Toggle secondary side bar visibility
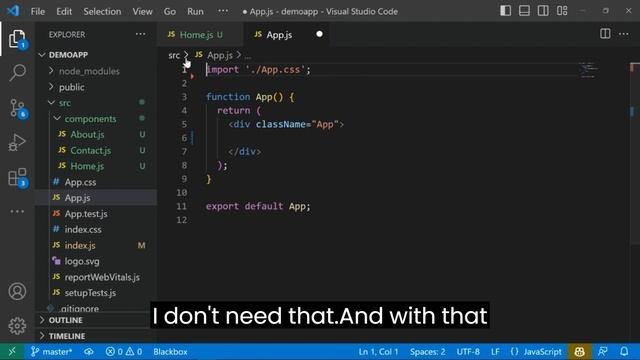Screen dimensions: 640x360 (543, 11)
